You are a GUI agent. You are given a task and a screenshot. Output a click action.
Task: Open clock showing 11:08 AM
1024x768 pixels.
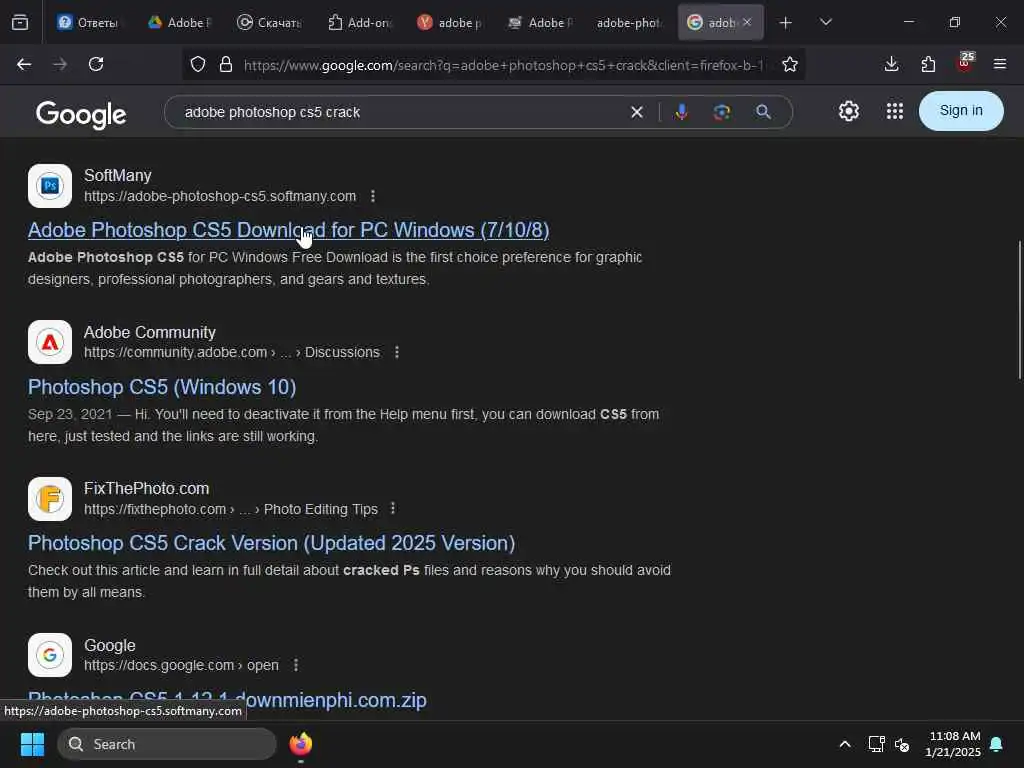pos(953,744)
